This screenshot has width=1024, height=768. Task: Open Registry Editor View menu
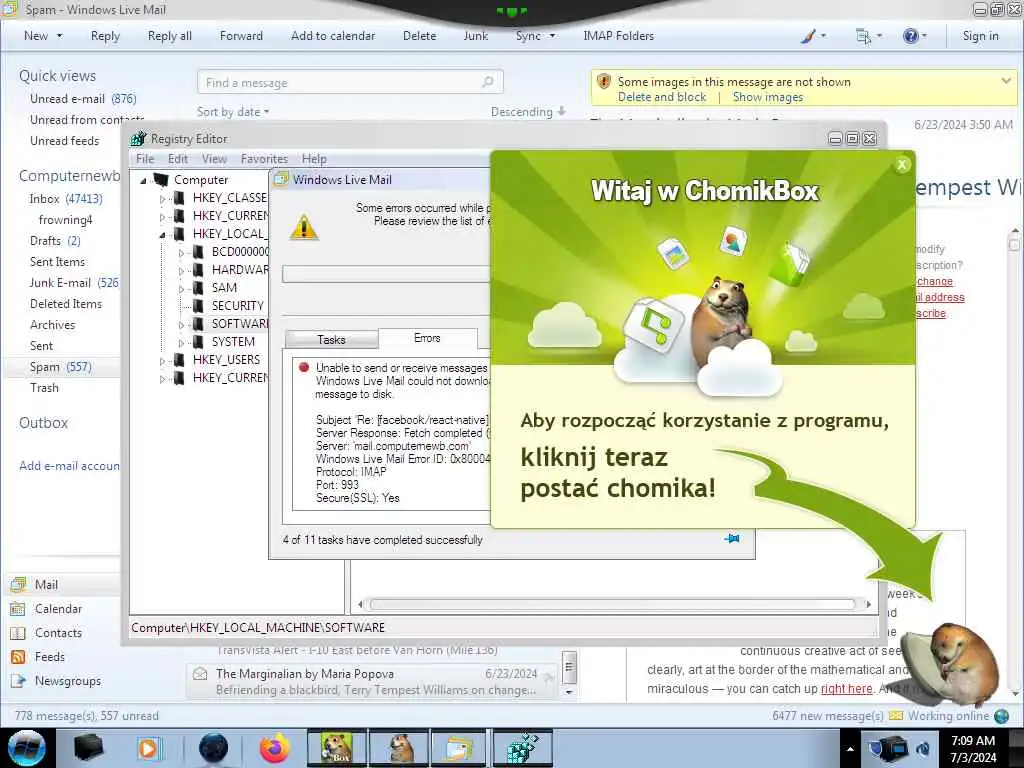tap(214, 159)
